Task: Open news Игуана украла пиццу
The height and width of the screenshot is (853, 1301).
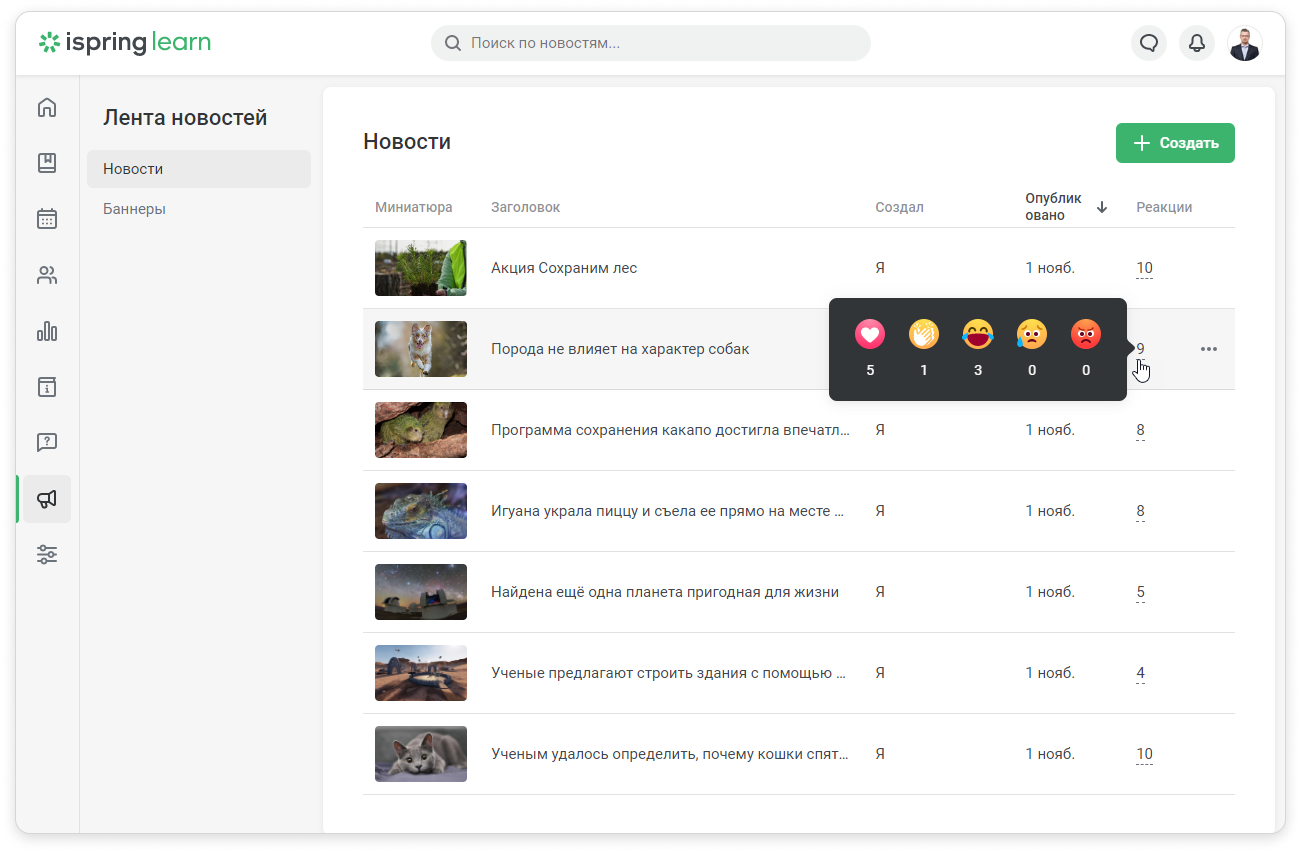Action: (668, 511)
